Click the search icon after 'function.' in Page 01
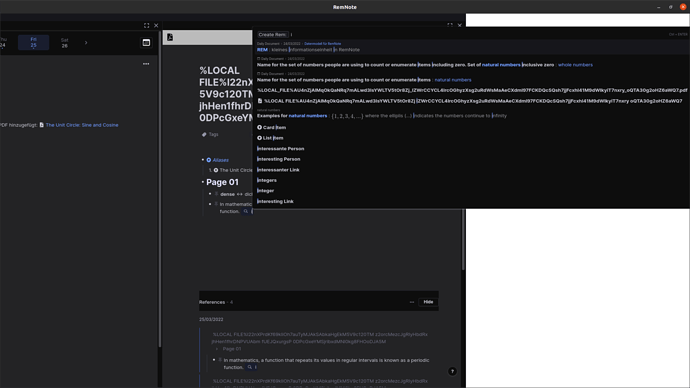The height and width of the screenshot is (388, 690). pyautogui.click(x=246, y=212)
